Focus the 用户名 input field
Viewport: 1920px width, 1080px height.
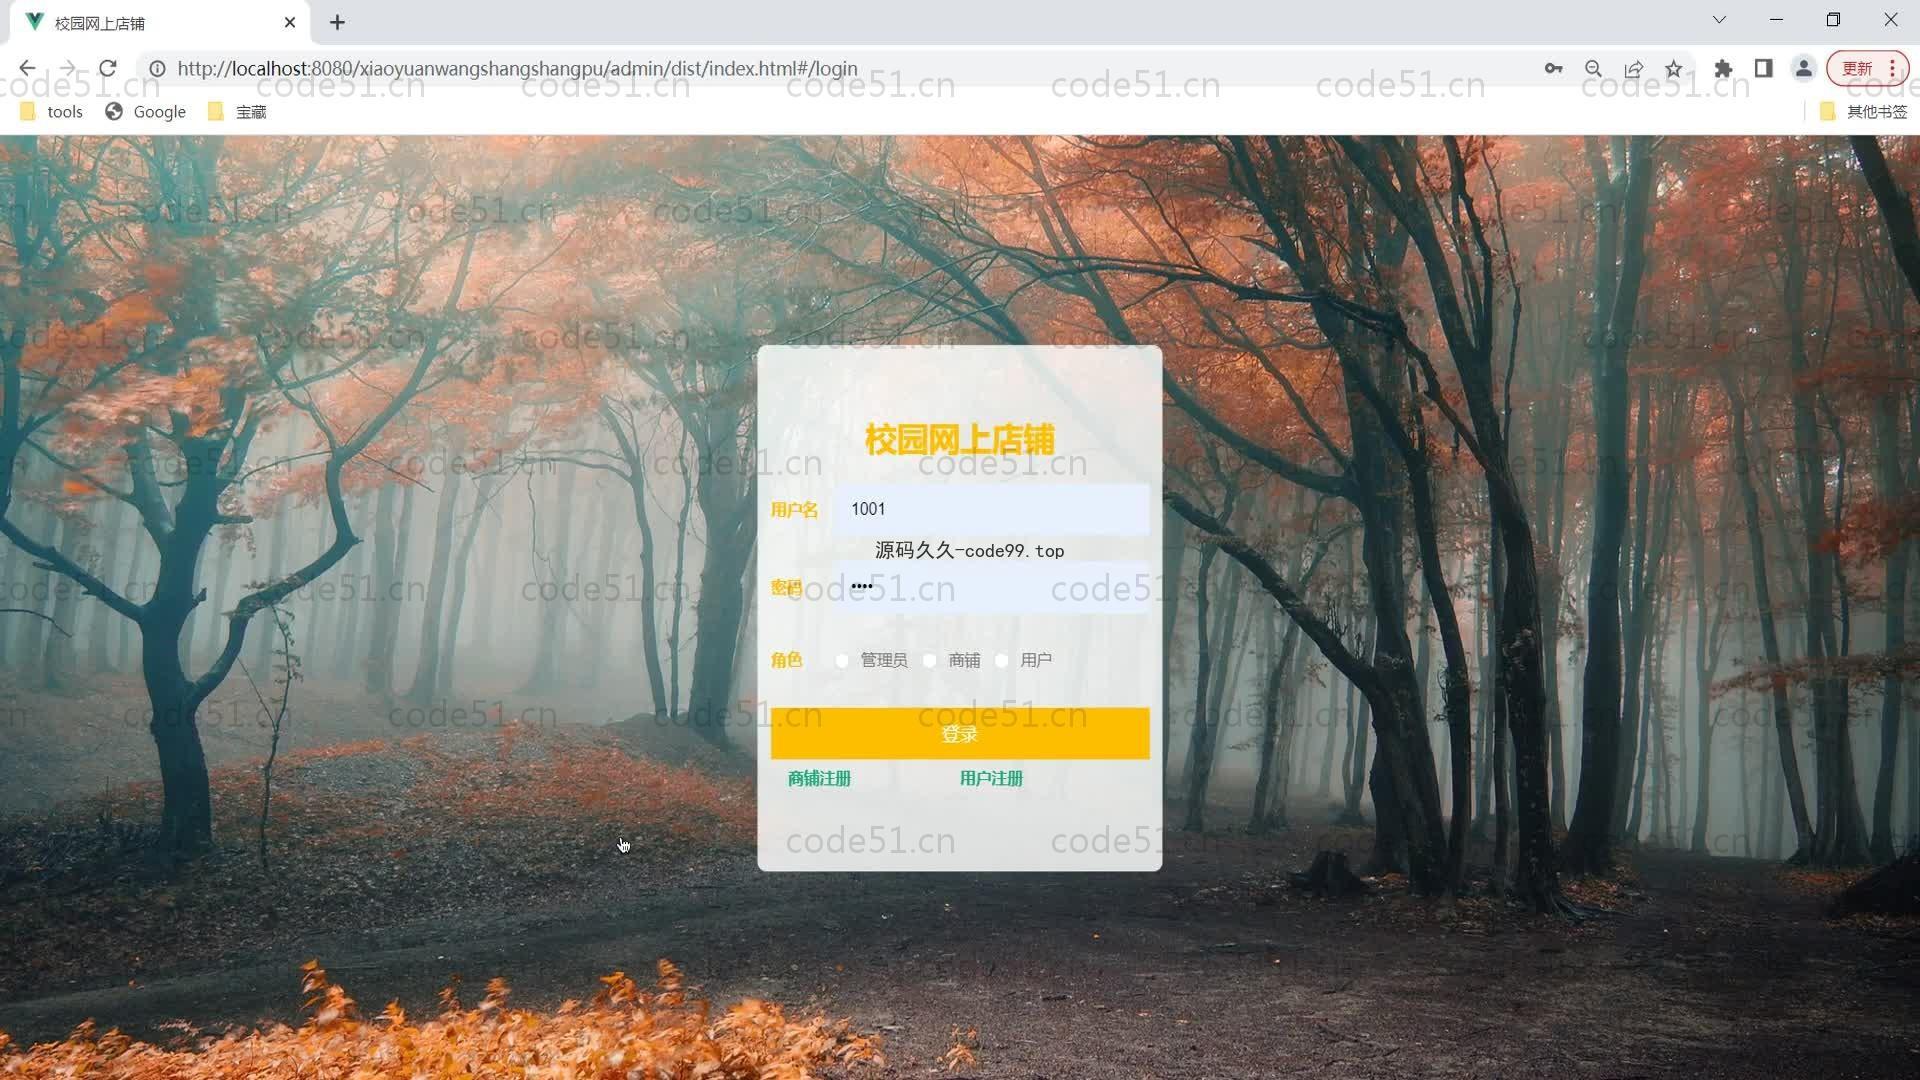[992, 509]
